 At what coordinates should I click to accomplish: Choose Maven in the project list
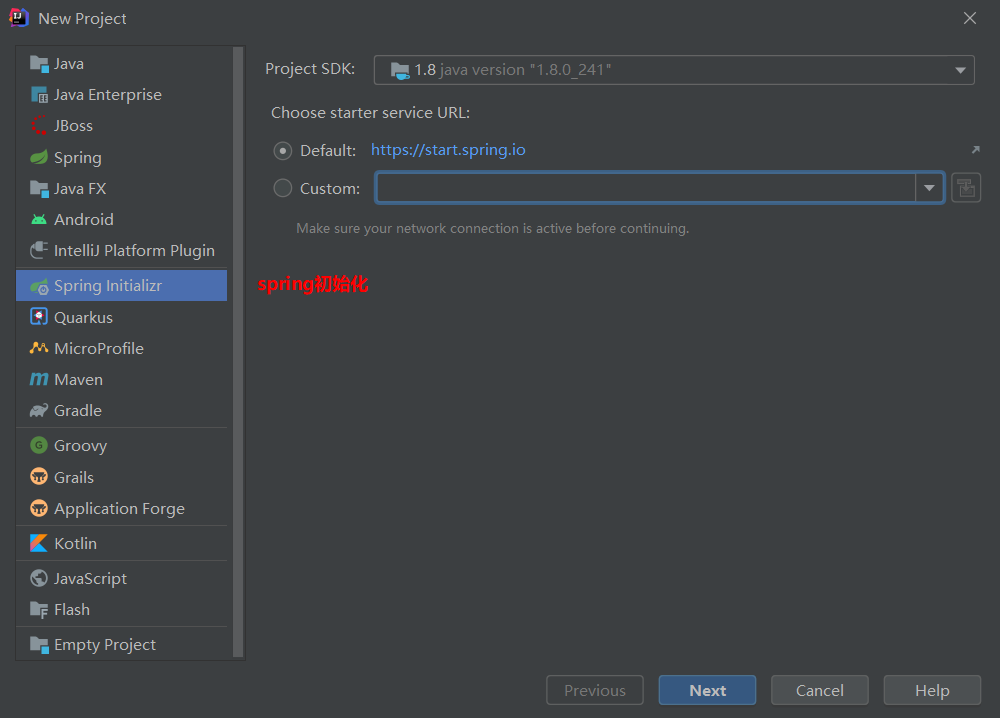pos(121,379)
